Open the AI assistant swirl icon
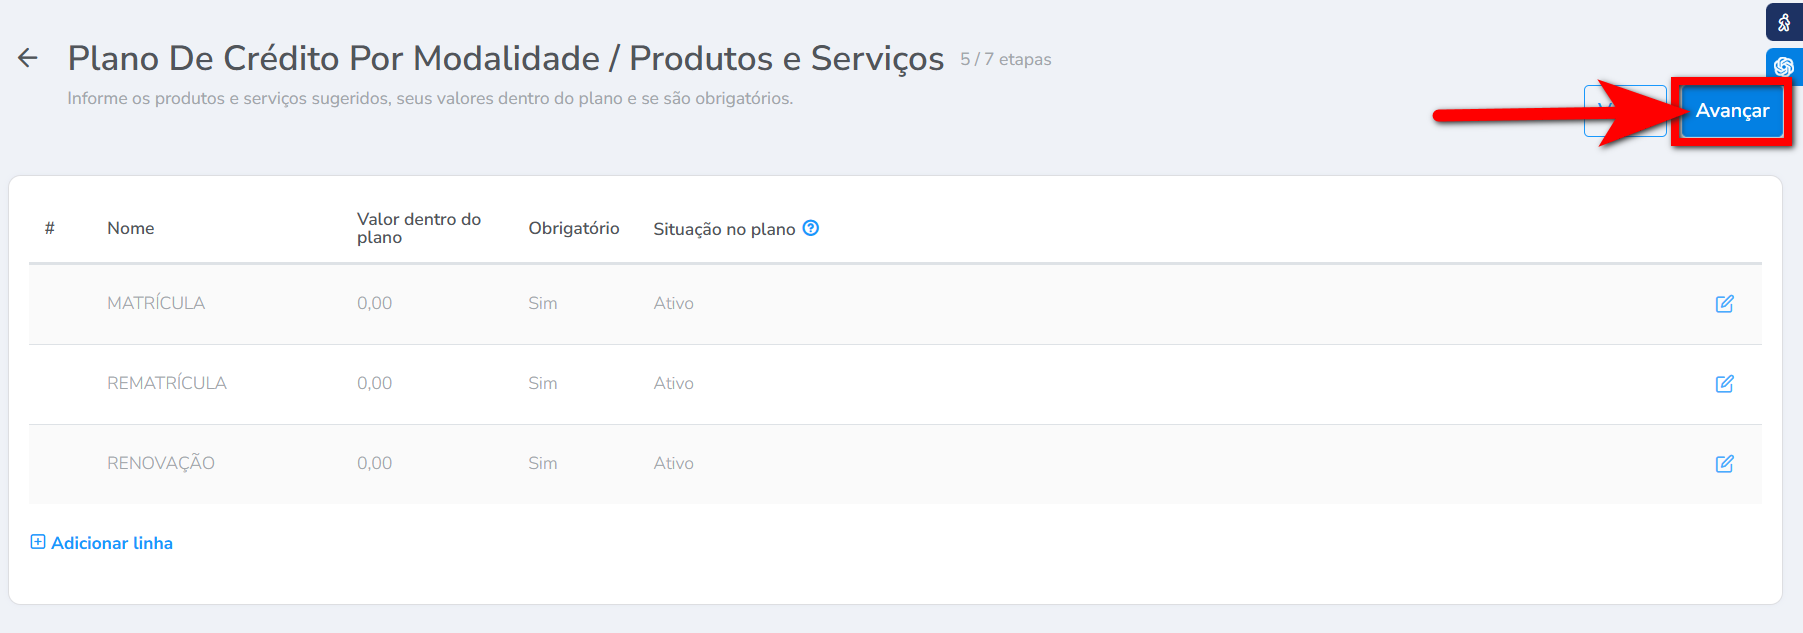This screenshot has width=1803, height=633. pos(1784,67)
